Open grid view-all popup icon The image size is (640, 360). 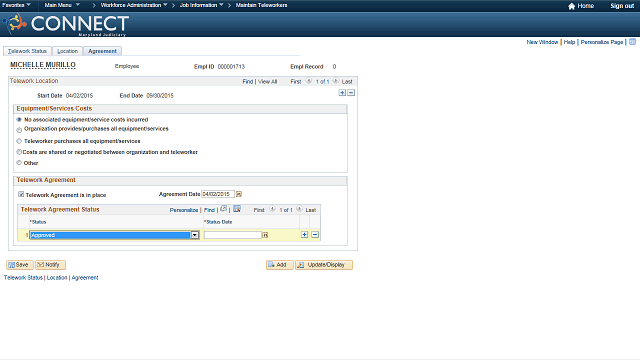pos(223,209)
